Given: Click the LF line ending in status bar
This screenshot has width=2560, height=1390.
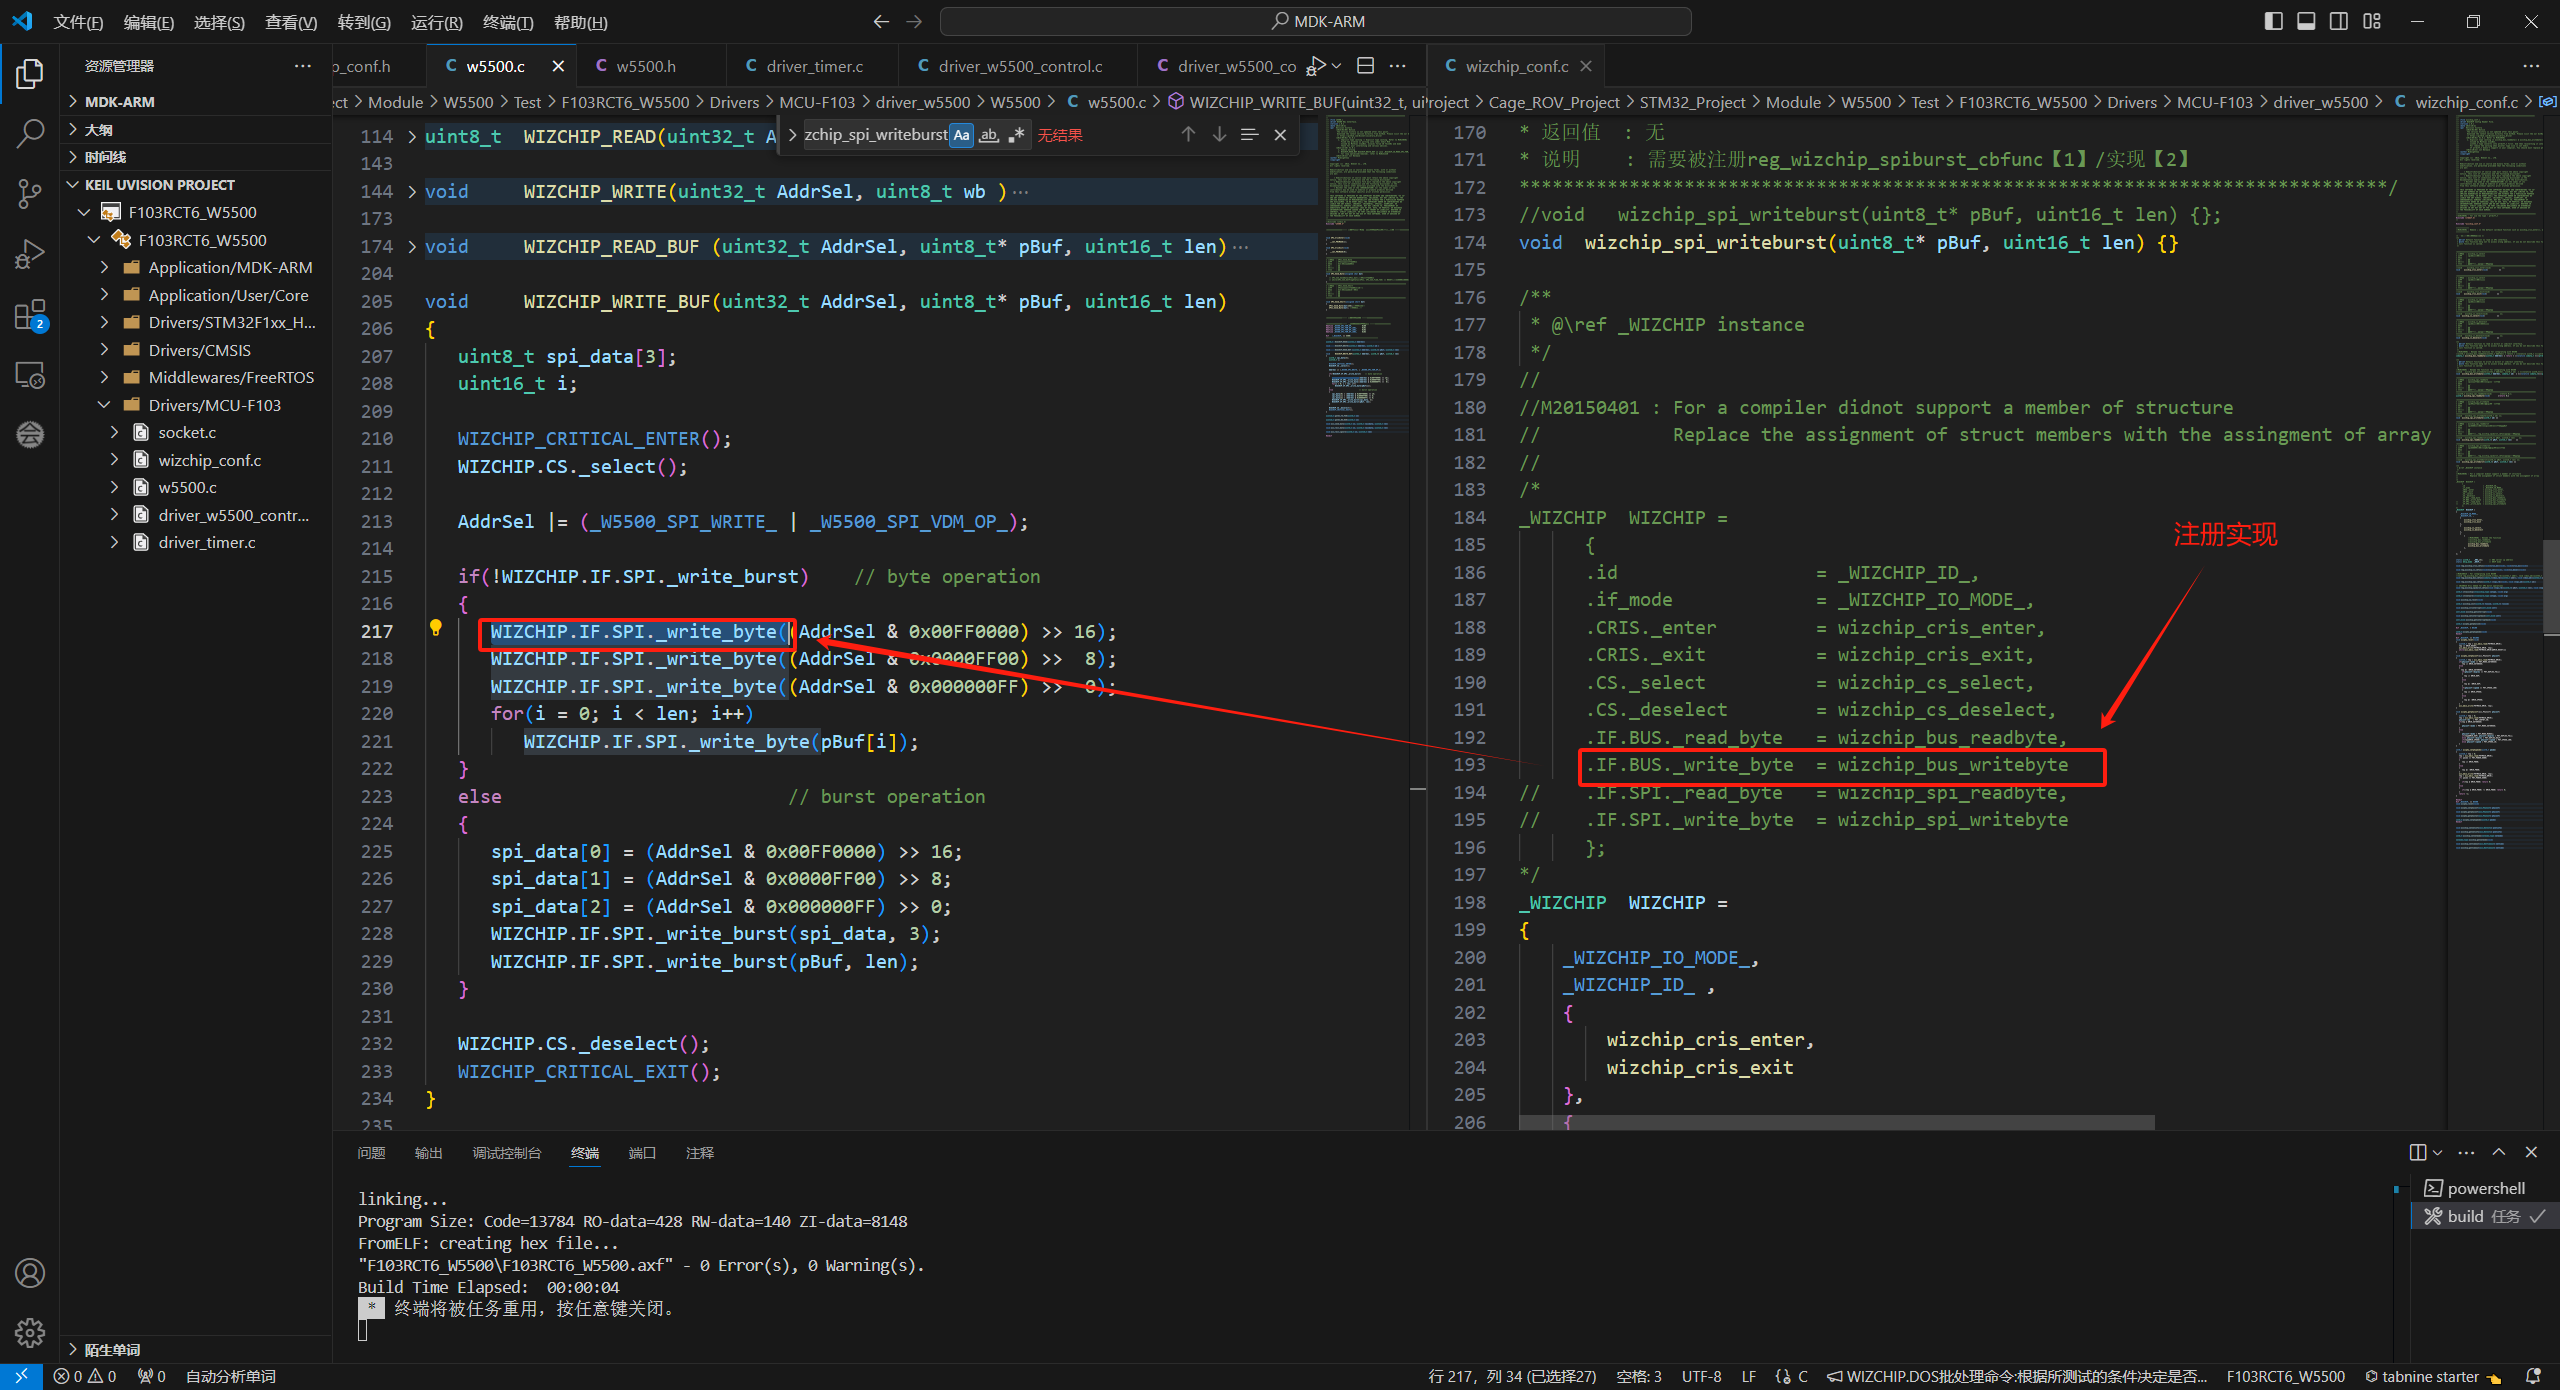Looking at the screenshot, I should [1749, 1377].
